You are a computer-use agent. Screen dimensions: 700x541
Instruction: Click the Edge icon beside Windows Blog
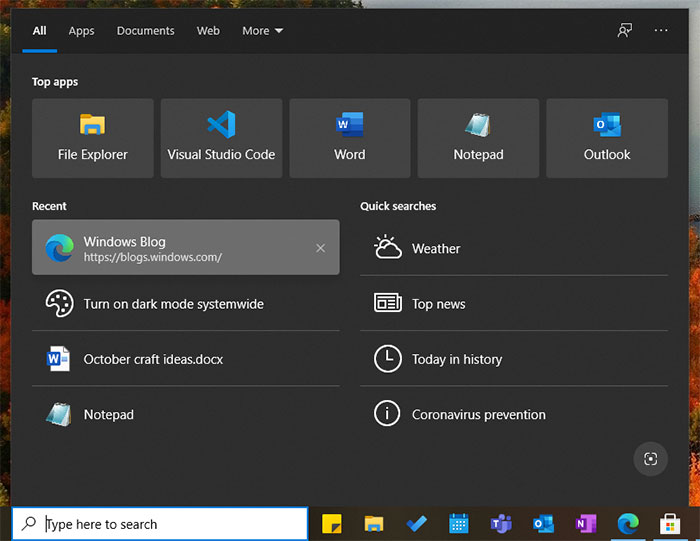pos(59,248)
